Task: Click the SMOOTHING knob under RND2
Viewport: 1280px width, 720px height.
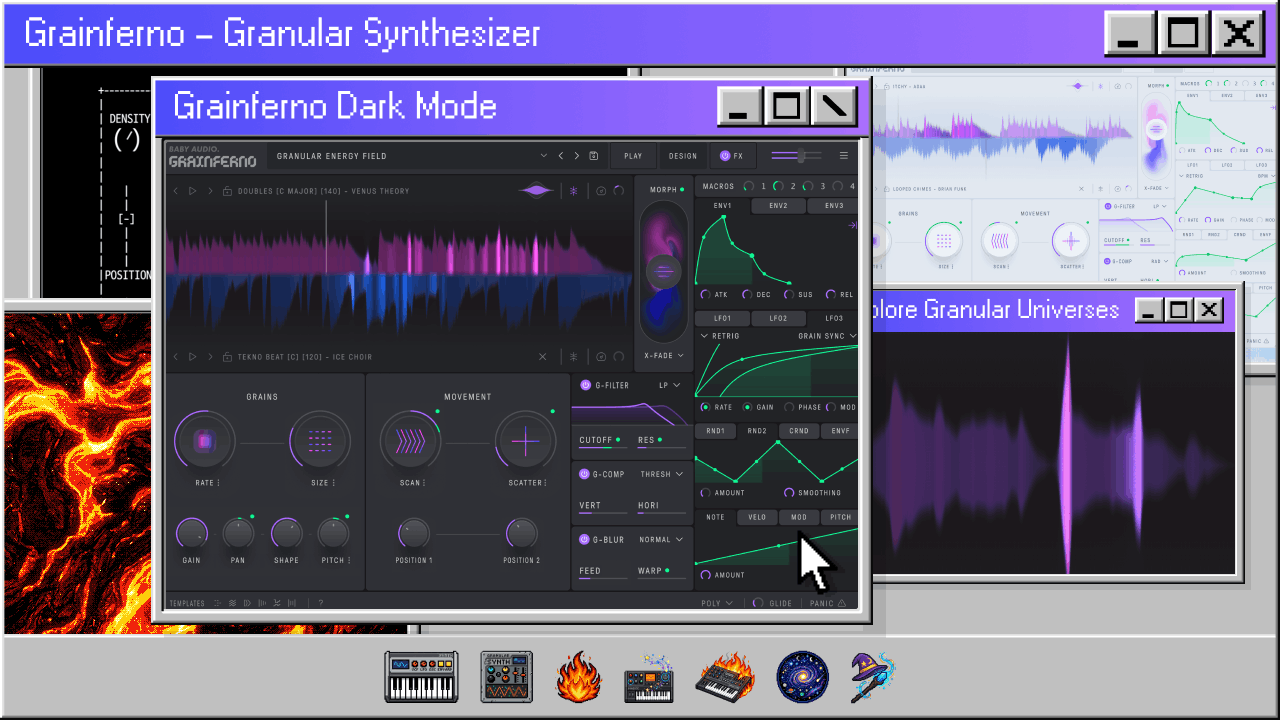Action: [789, 493]
